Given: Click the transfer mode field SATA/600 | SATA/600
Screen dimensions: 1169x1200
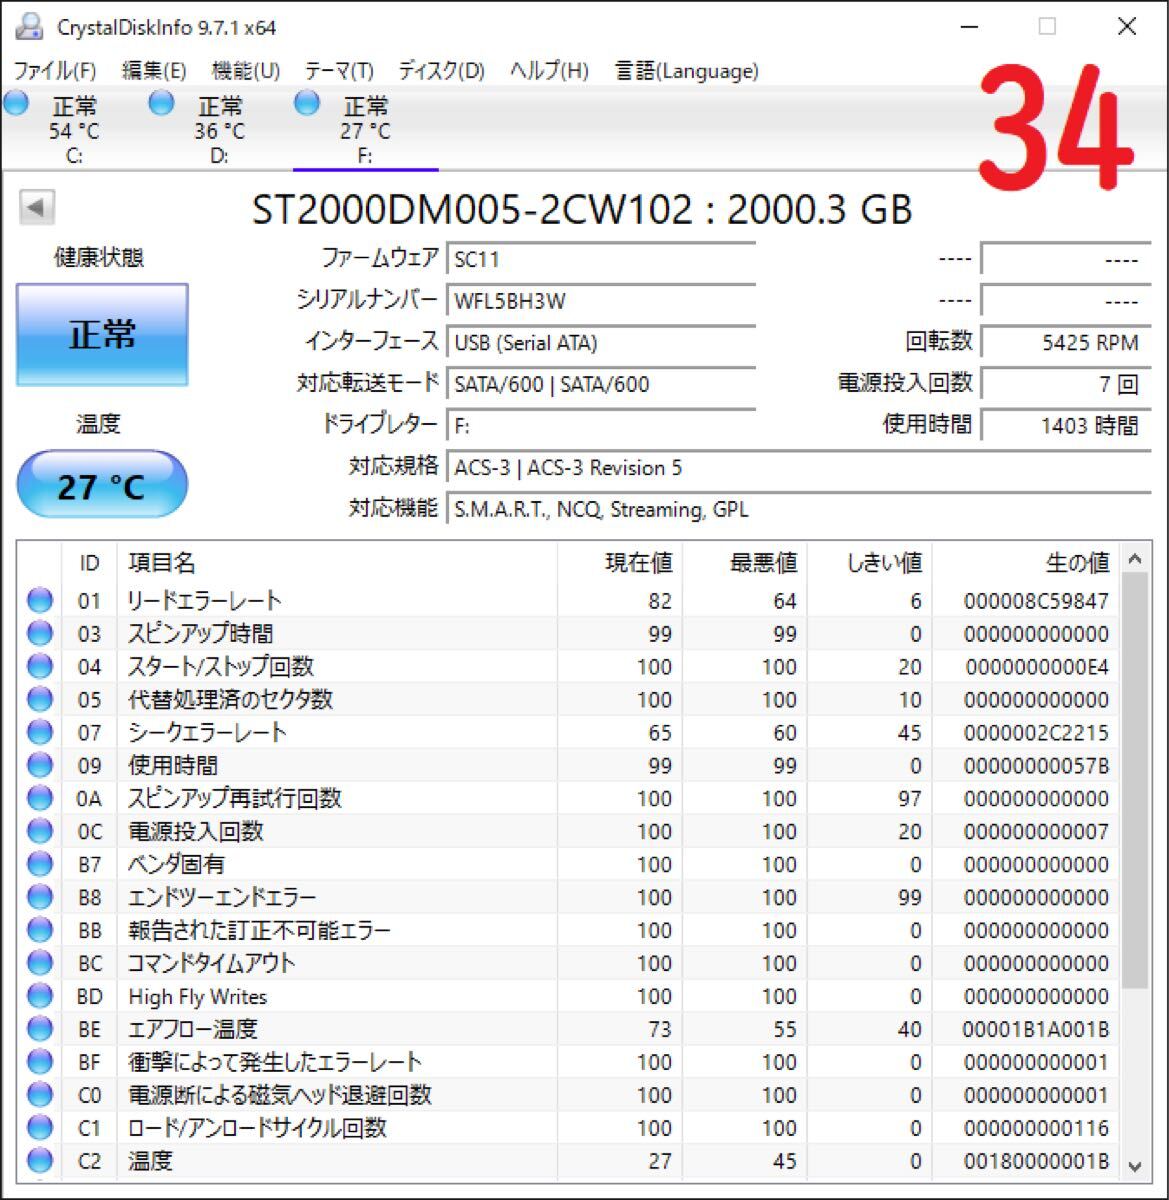Looking at the screenshot, I should click(x=600, y=384).
